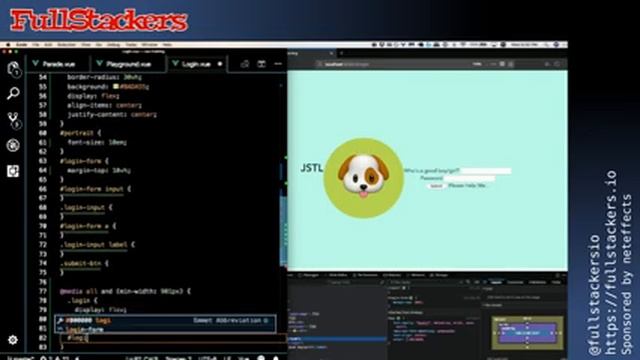Screen dimensions: 640x360
Task: Click the open changes icon in editor toolbar
Action: click(x=245, y=64)
